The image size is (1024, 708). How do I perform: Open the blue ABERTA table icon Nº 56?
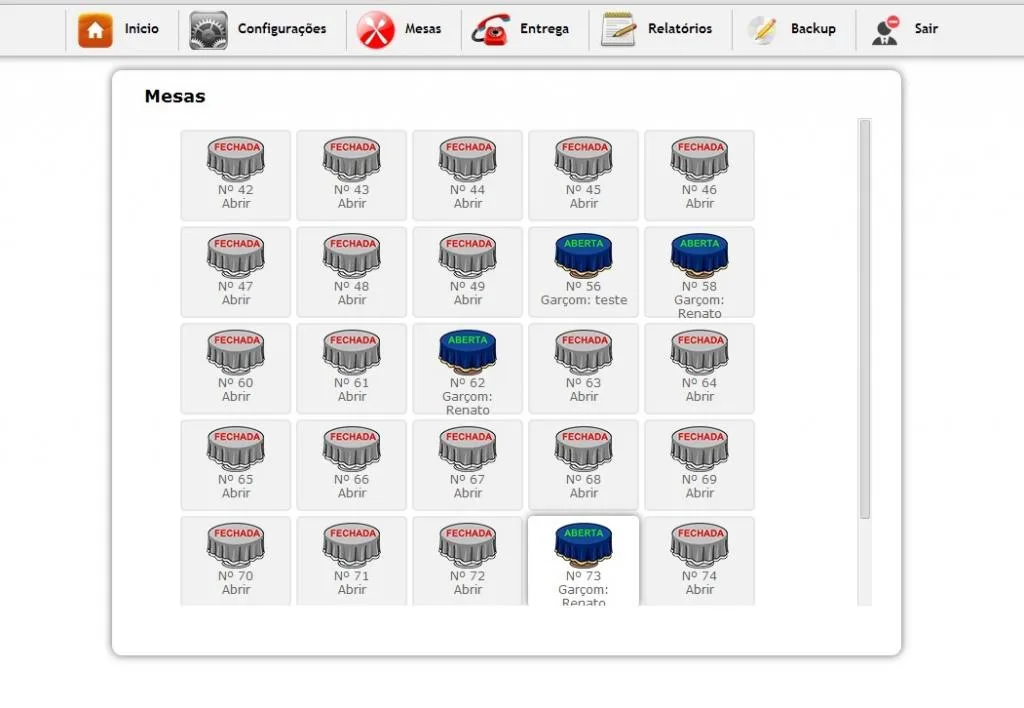click(583, 255)
